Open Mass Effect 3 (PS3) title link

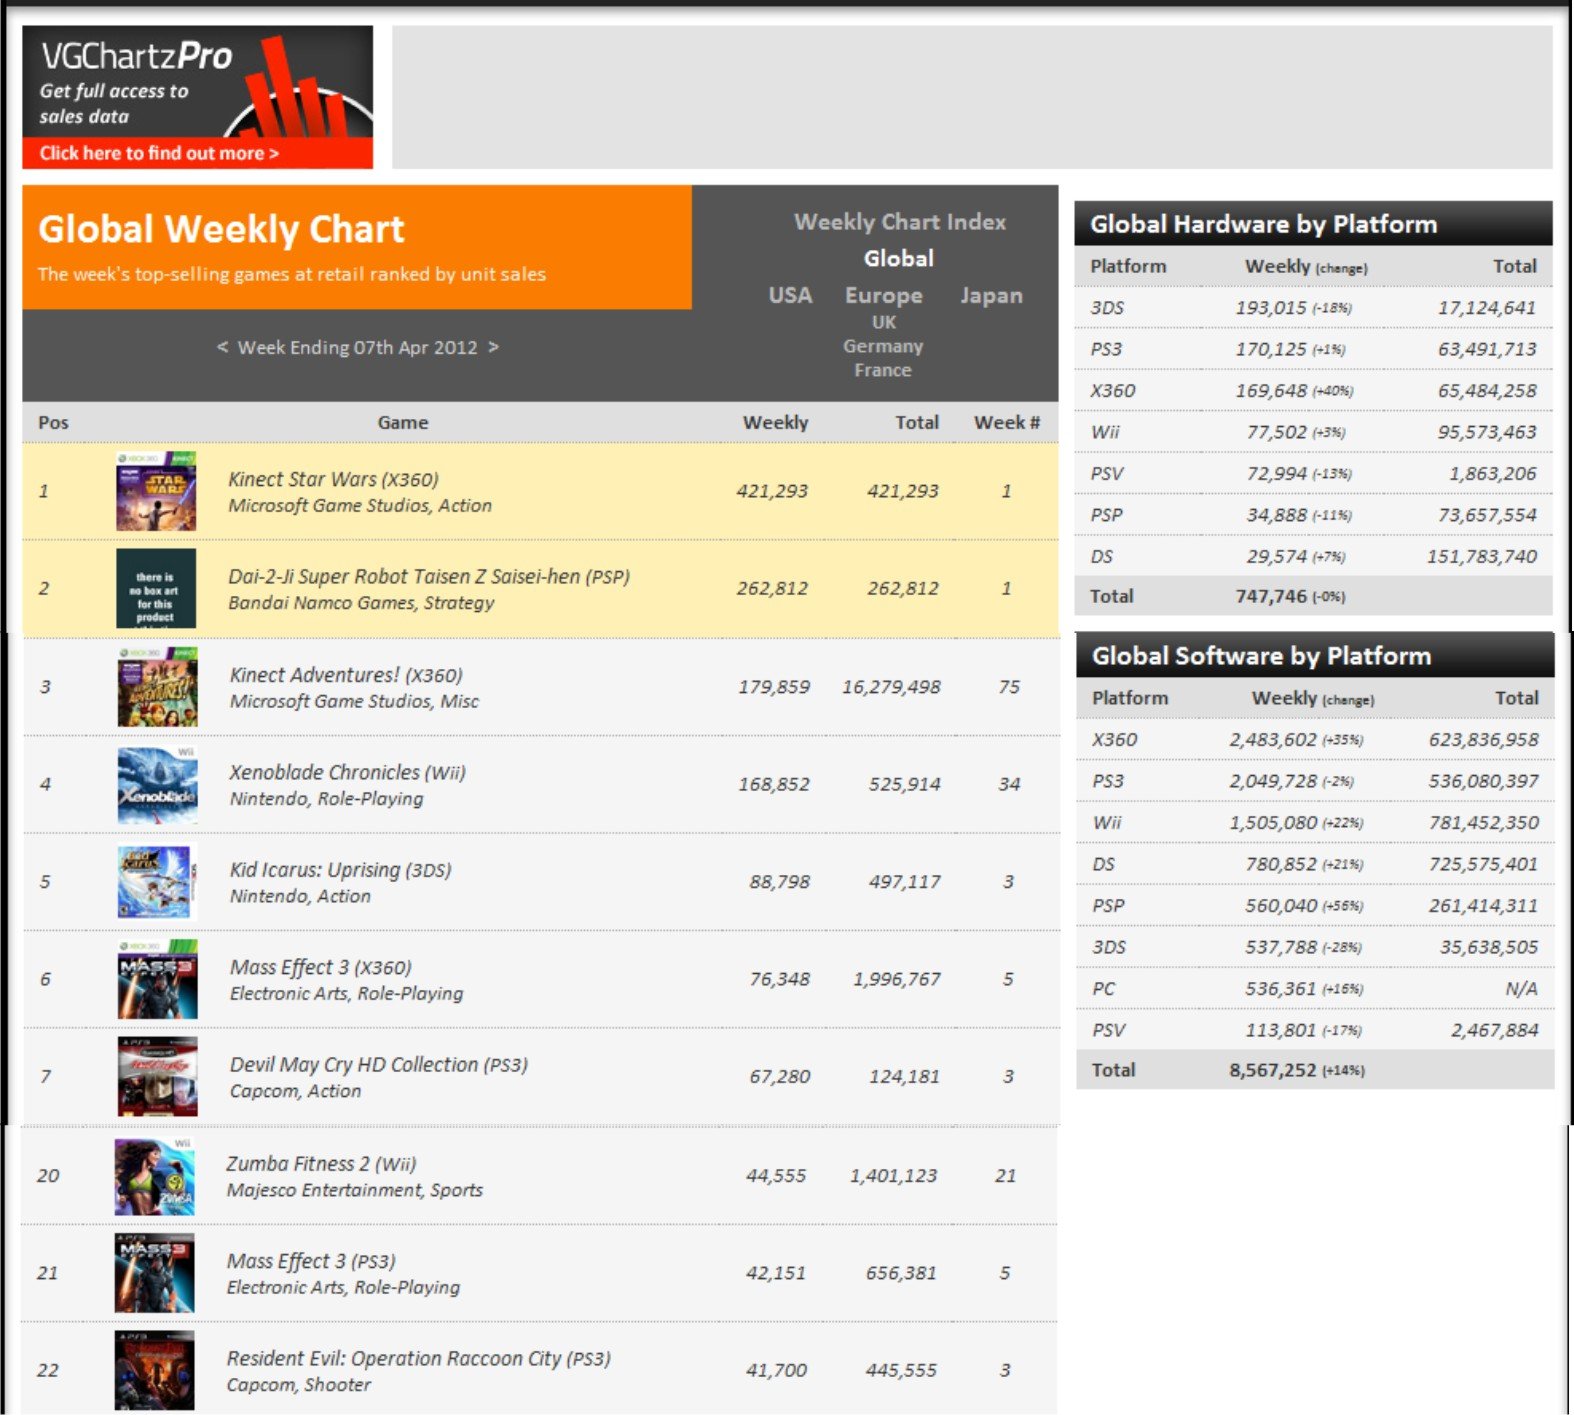pyautogui.click(x=311, y=1261)
